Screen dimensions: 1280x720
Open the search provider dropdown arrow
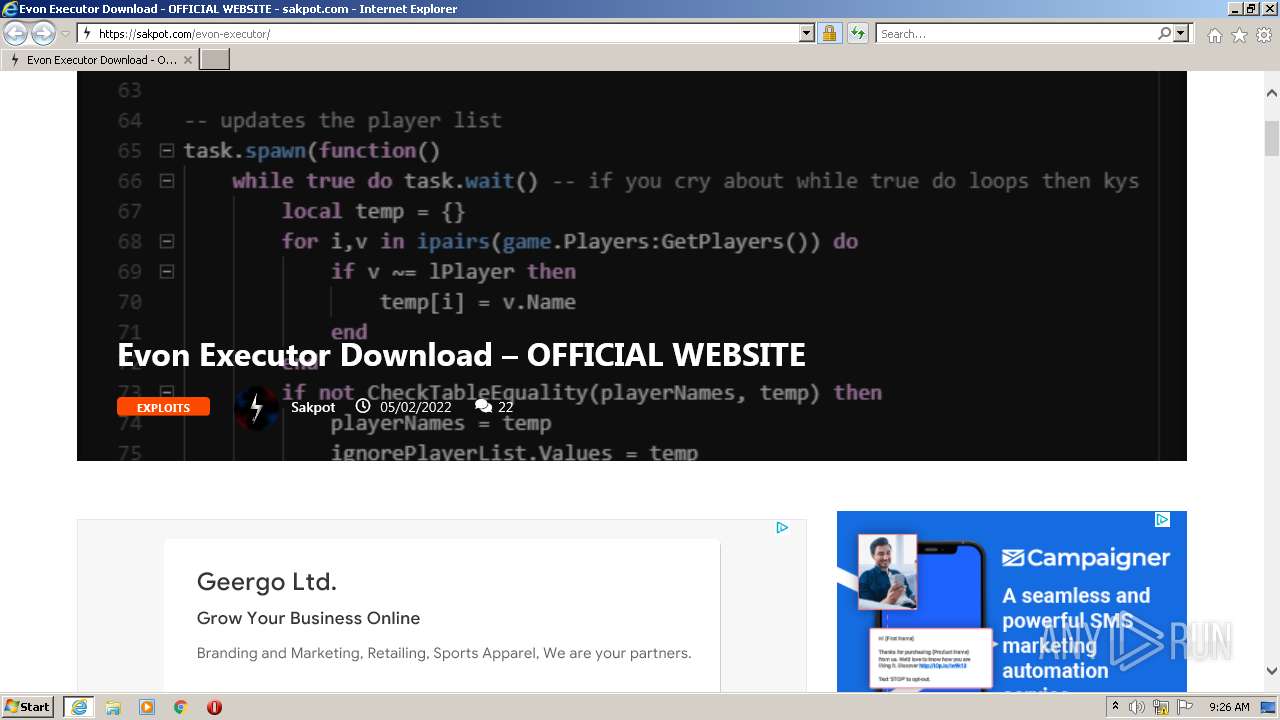(1181, 34)
